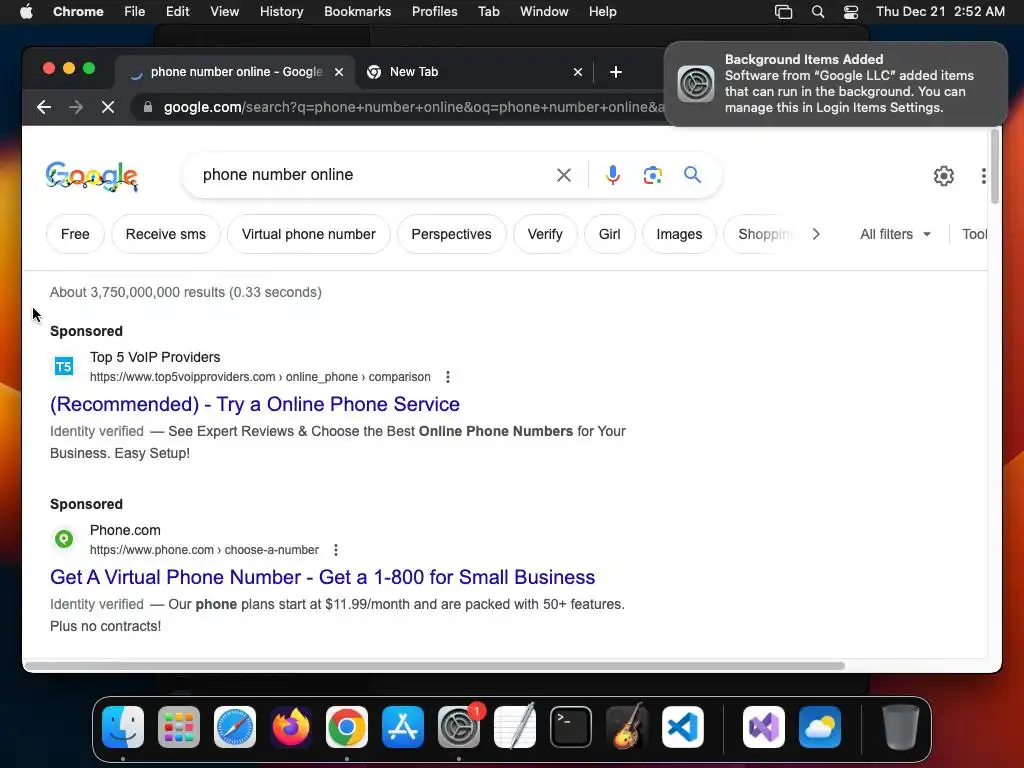1024x768 pixels.
Task: Switch to the New Tab tab
Action: pos(475,72)
